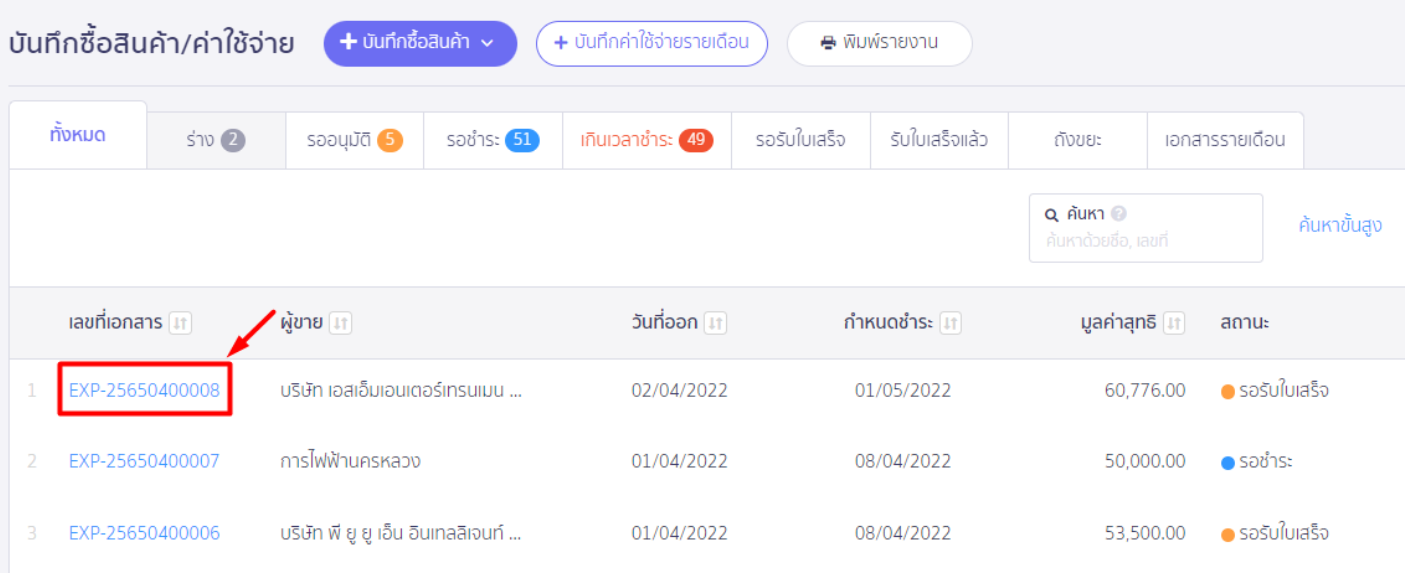Open document EXP-25650400008

(x=144, y=390)
